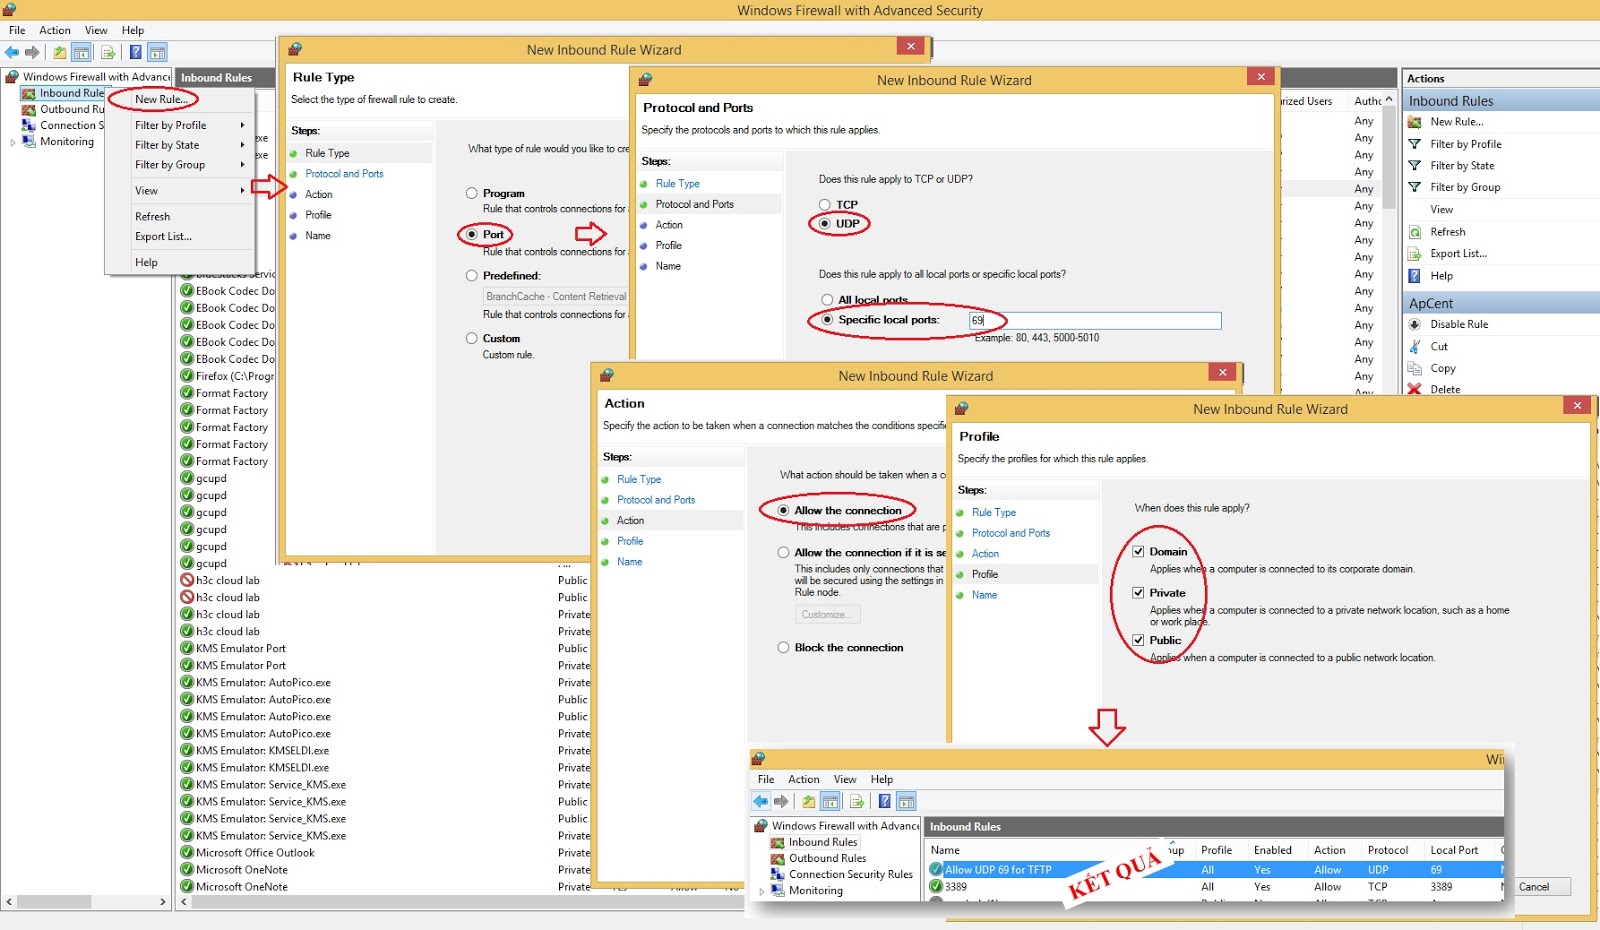Click the Back arrow in the bottom result window toolbar

coord(761,801)
